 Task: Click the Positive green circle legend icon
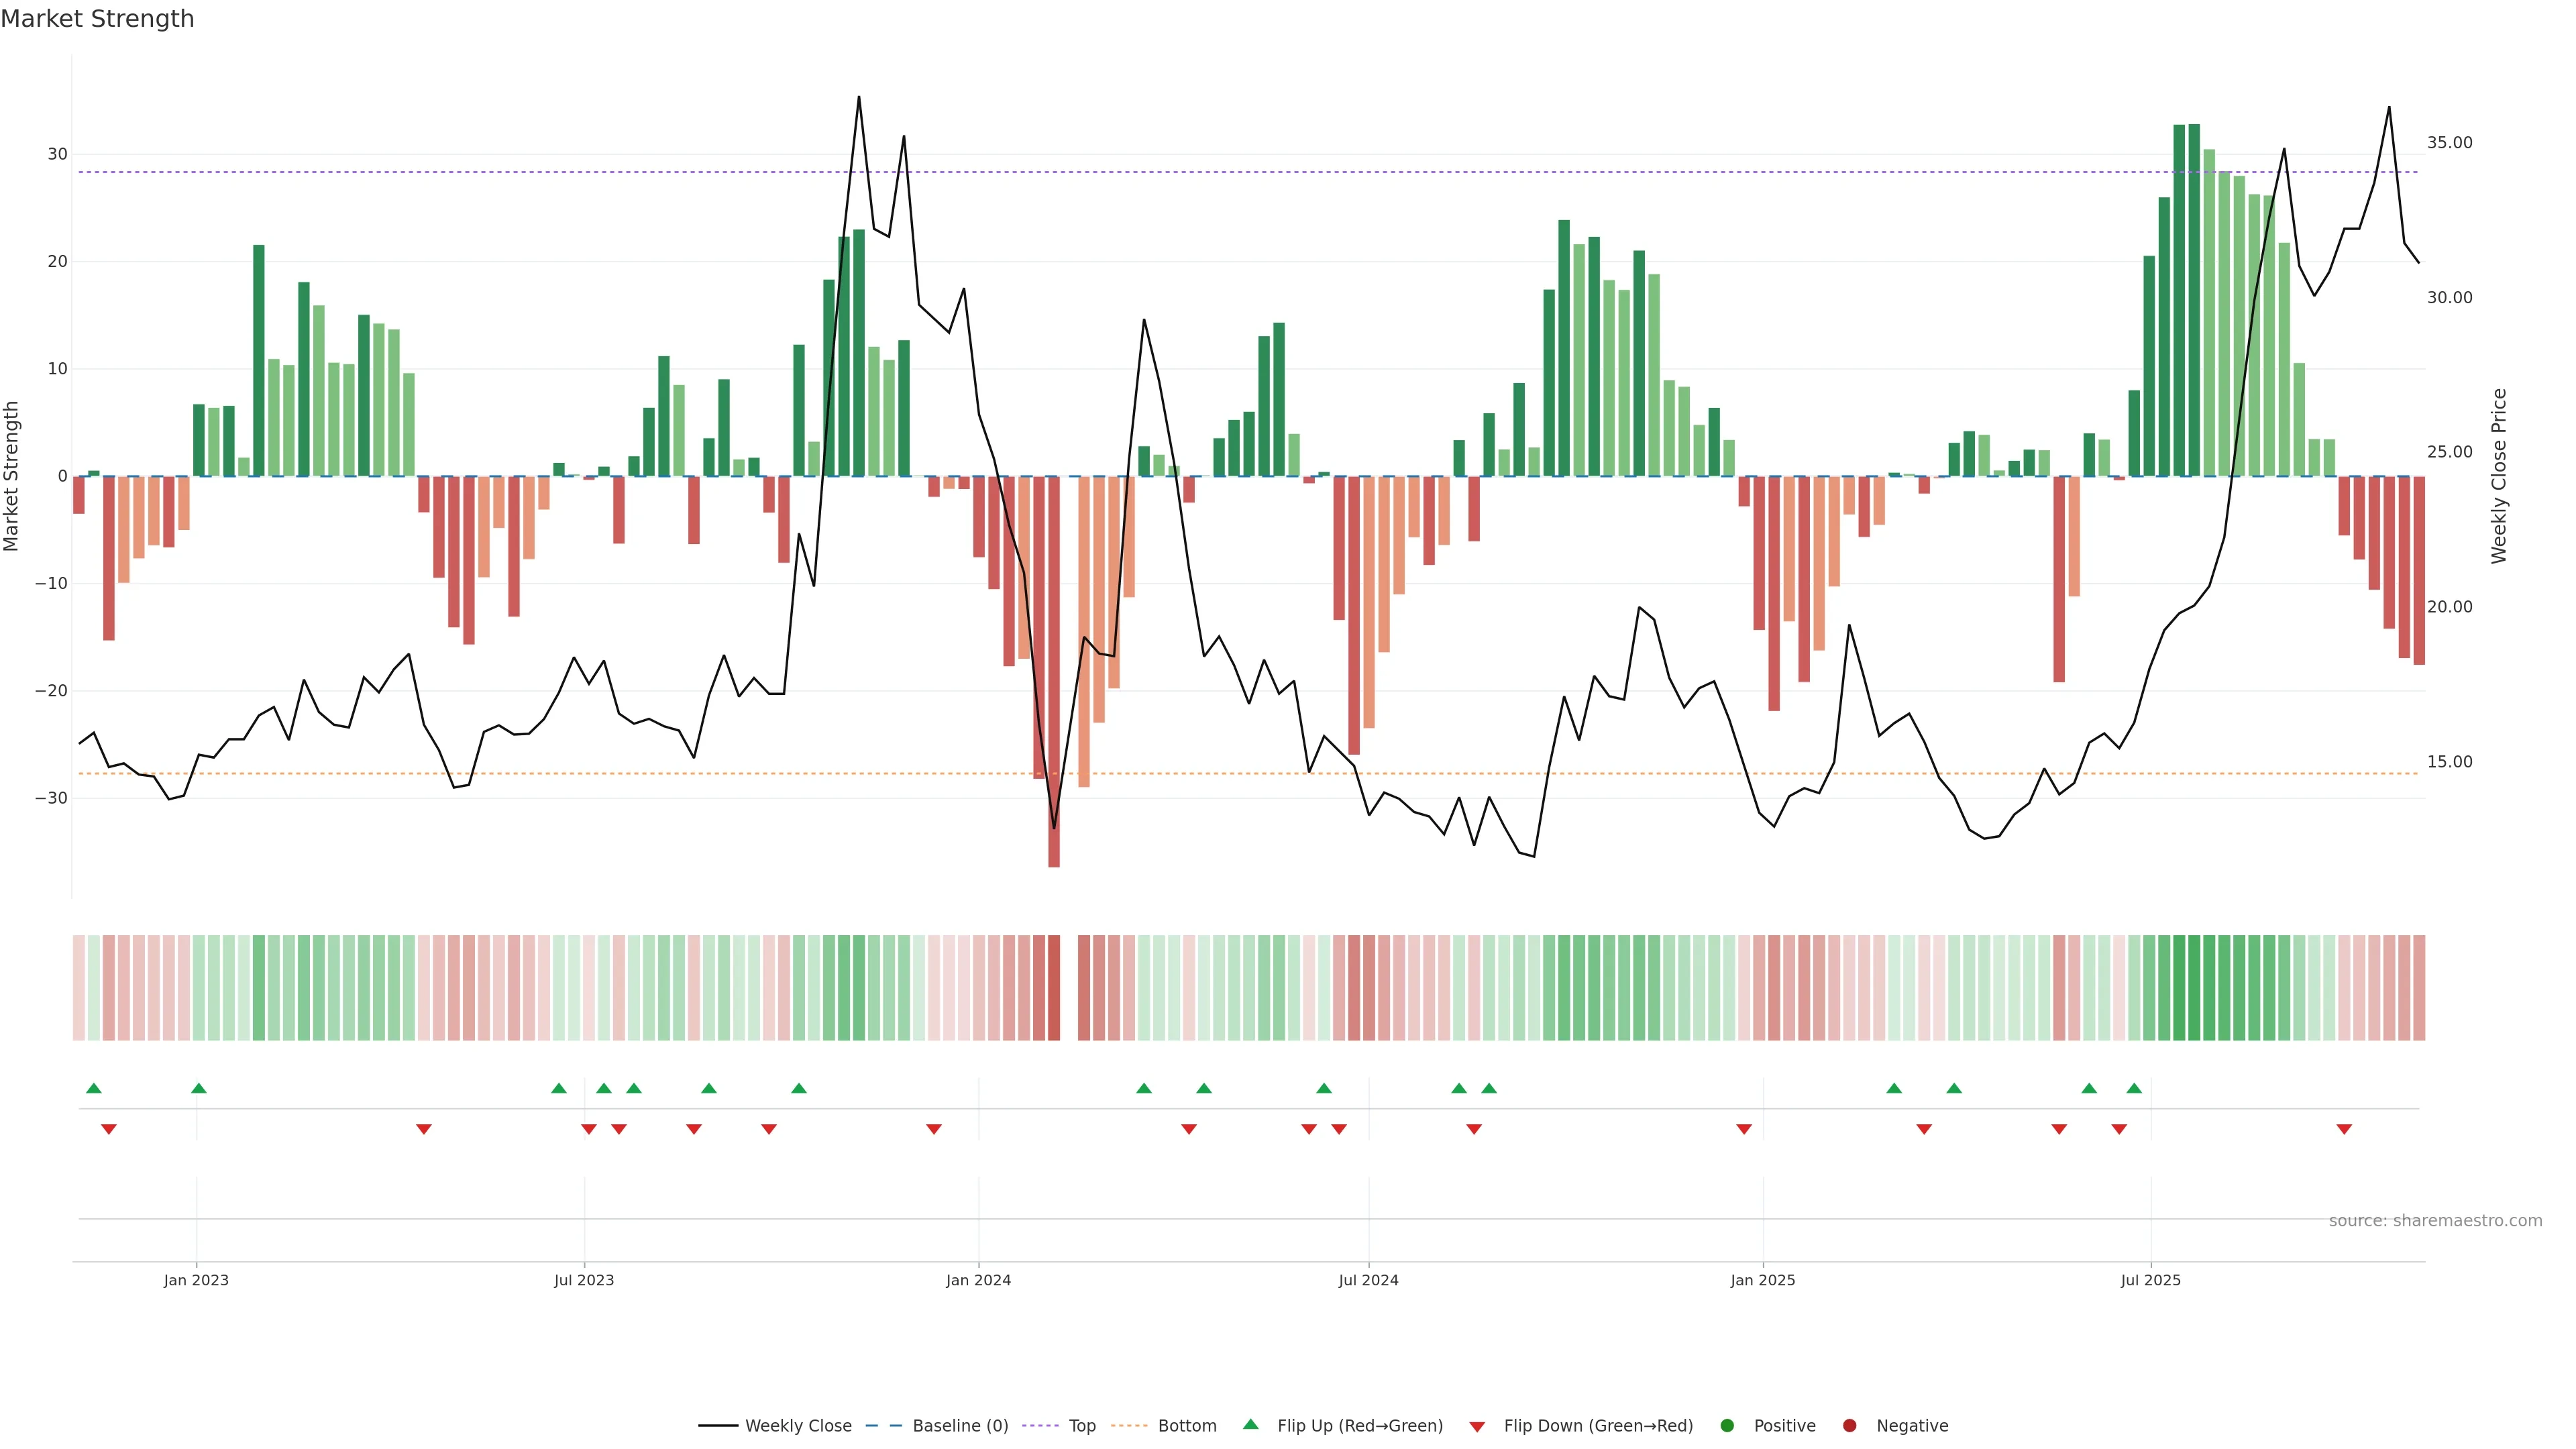point(1727,1426)
